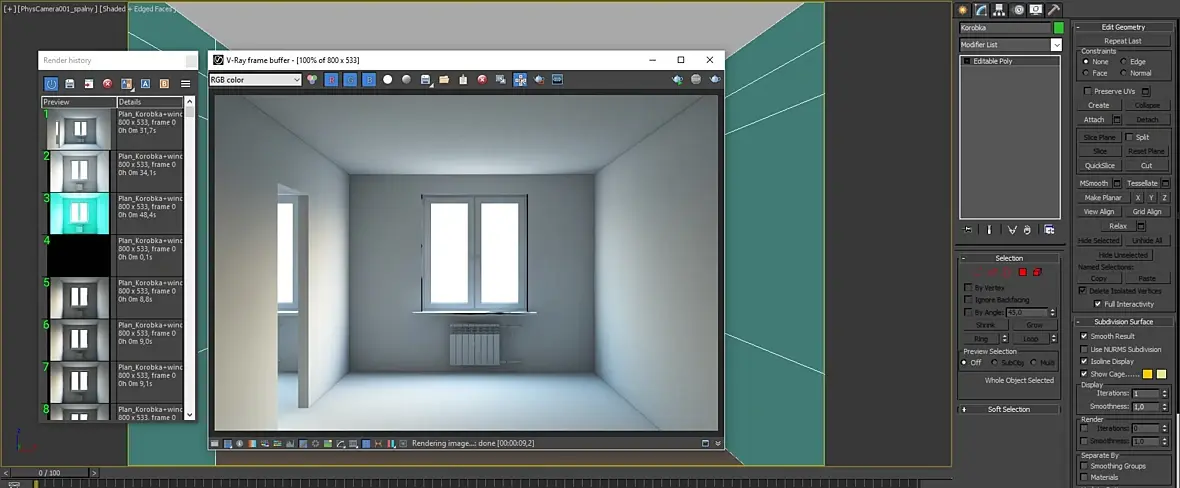Enable the Preserve UVs checkbox
The height and width of the screenshot is (488, 1180).
1089,91
